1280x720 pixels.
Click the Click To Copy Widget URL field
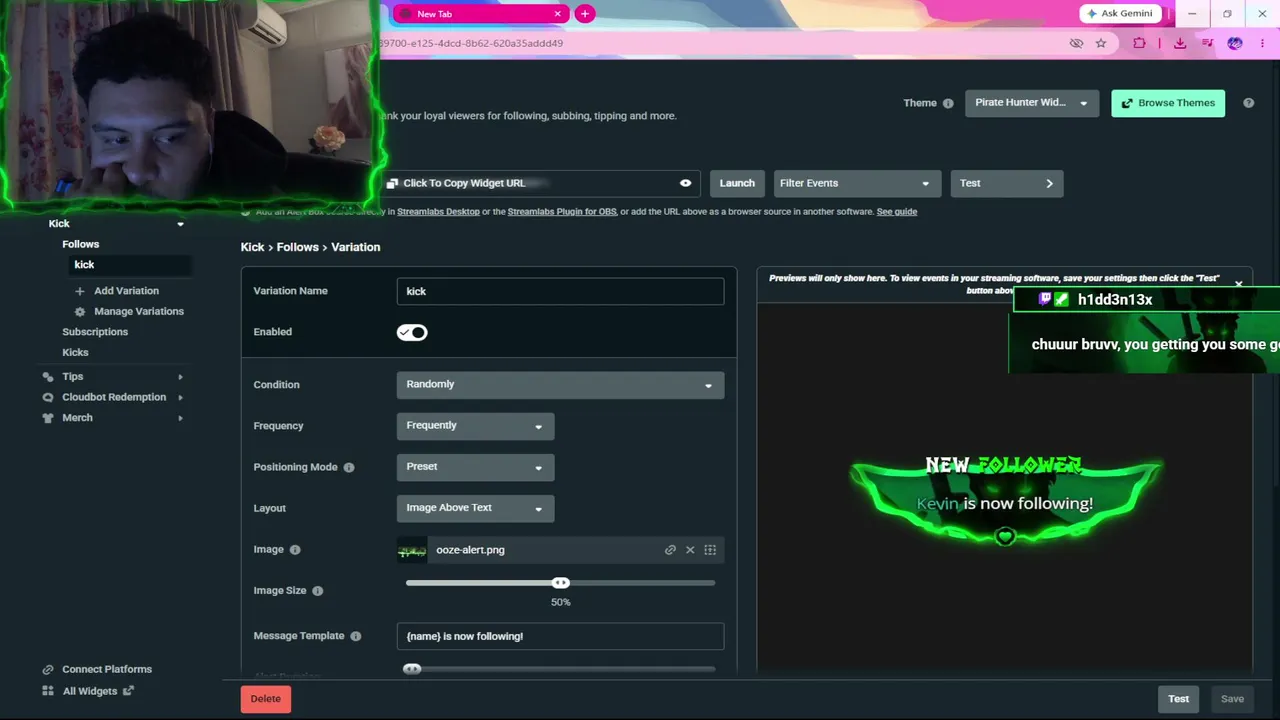pyautogui.click(x=540, y=183)
